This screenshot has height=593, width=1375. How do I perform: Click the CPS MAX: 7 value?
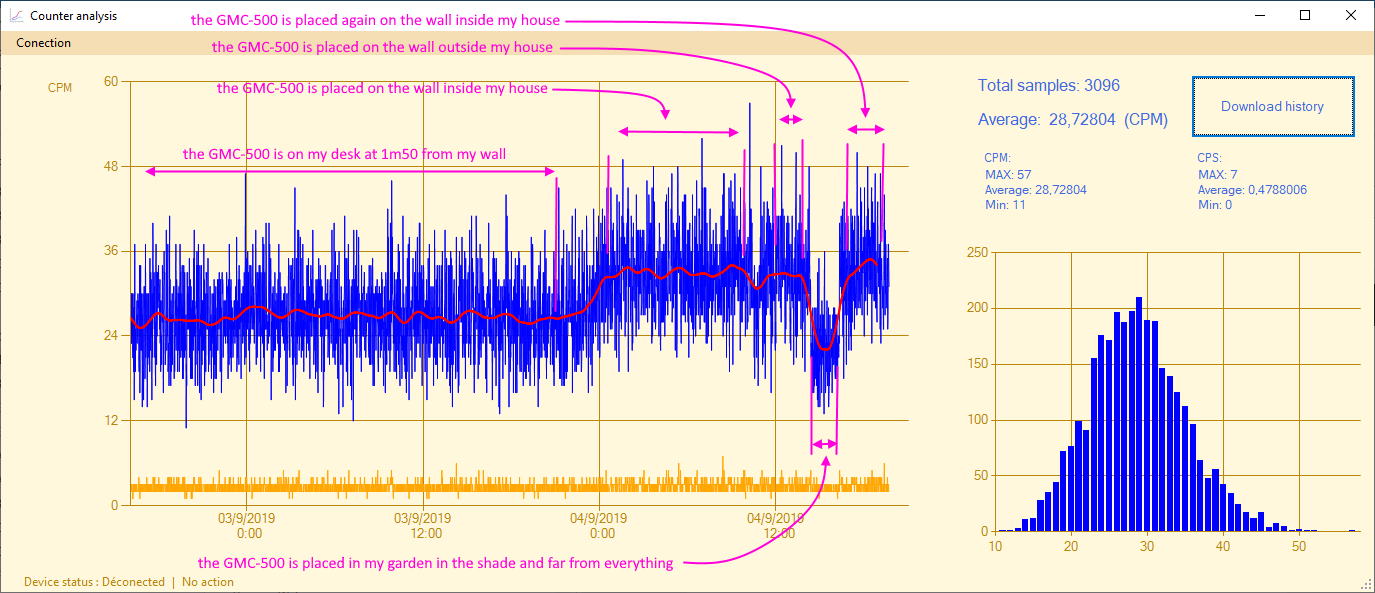1217,174
